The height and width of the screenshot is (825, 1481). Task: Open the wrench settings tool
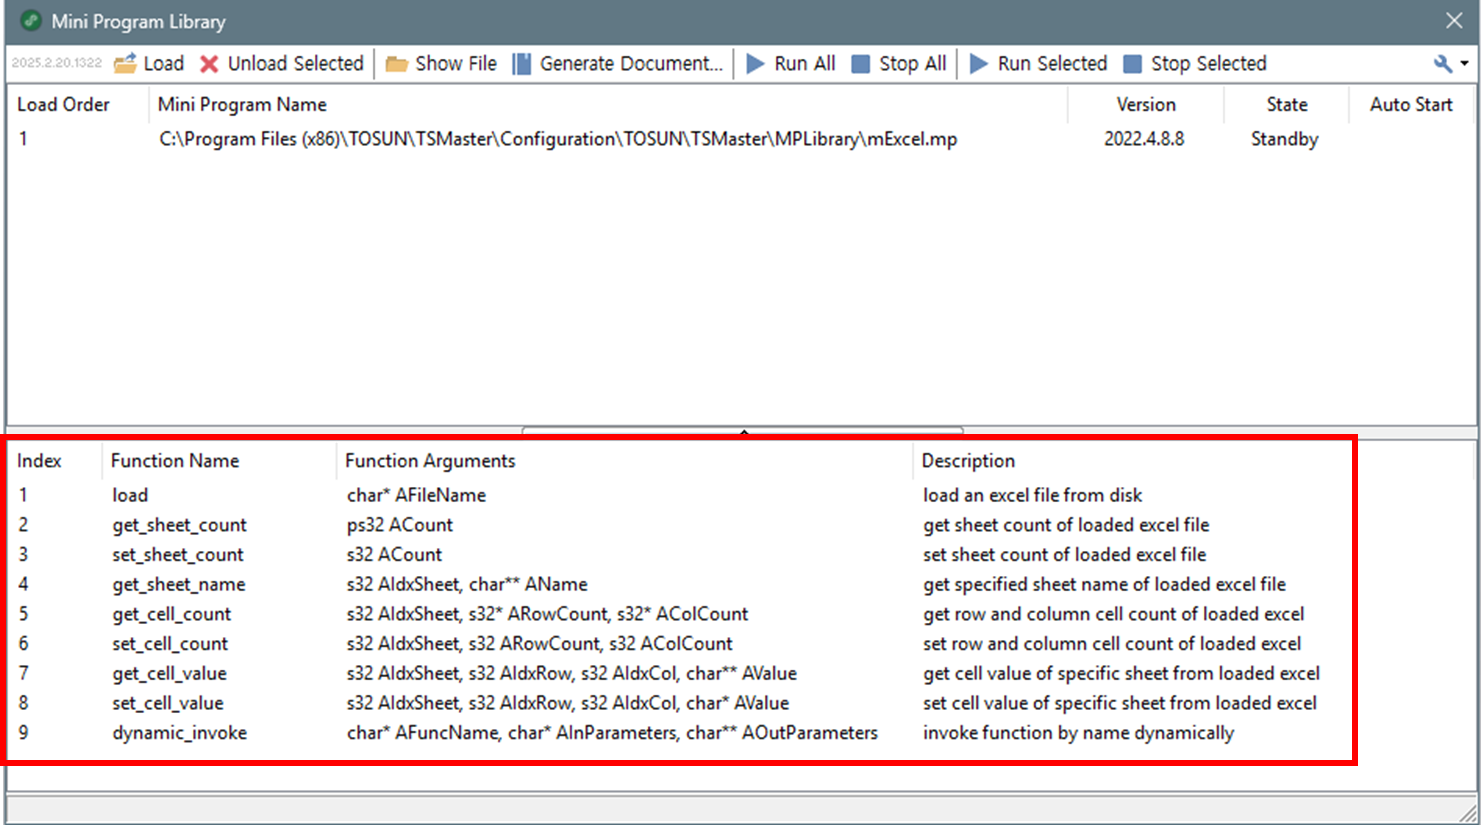pos(1443,64)
